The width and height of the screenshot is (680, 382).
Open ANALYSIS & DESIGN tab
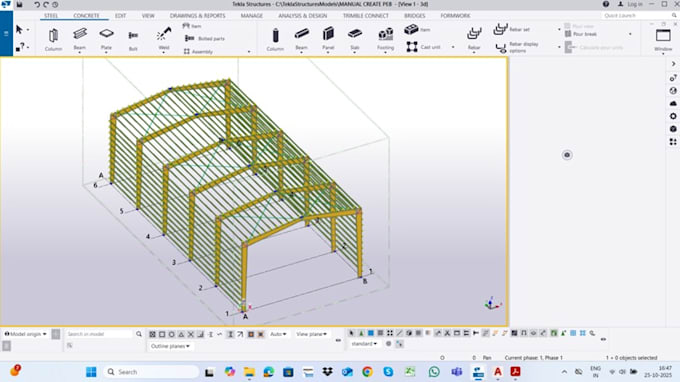303,16
